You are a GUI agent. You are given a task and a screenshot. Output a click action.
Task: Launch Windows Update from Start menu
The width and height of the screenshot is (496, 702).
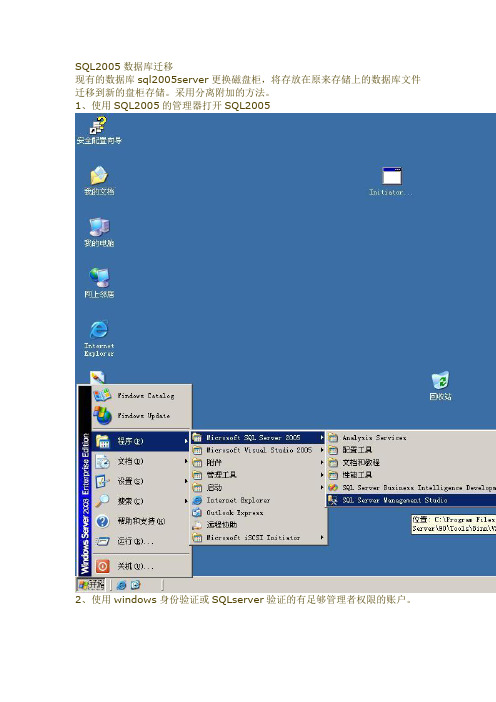tap(142, 415)
